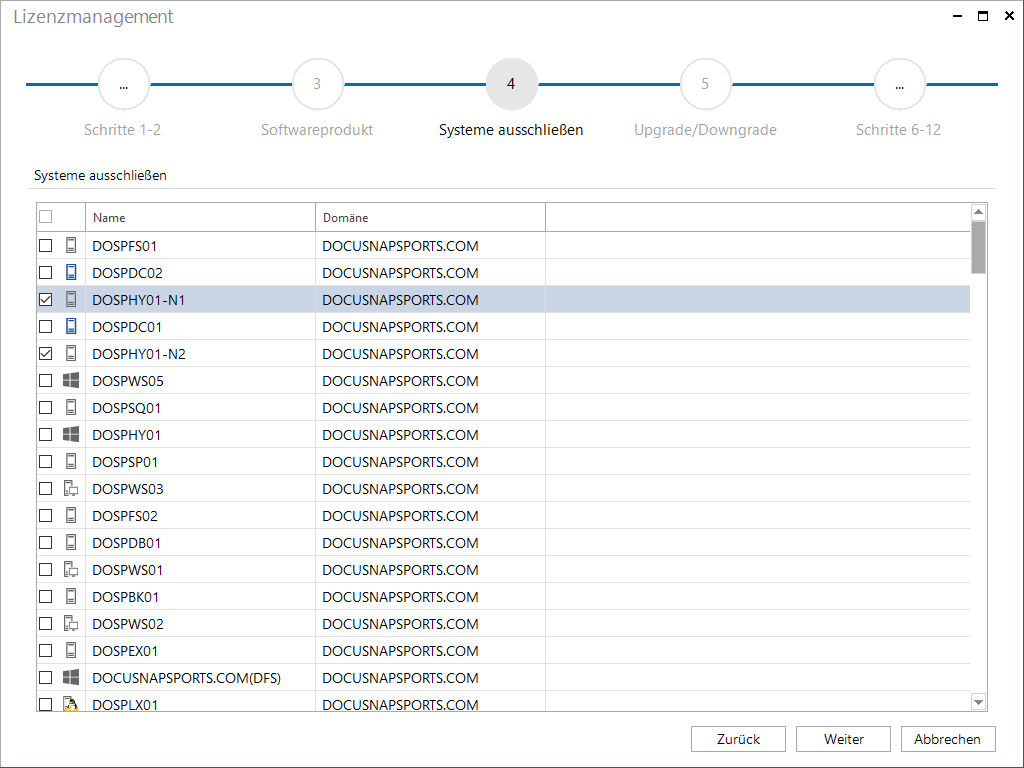
Task: Click the domain cell in DOSPHY01 row
Action: pos(430,435)
